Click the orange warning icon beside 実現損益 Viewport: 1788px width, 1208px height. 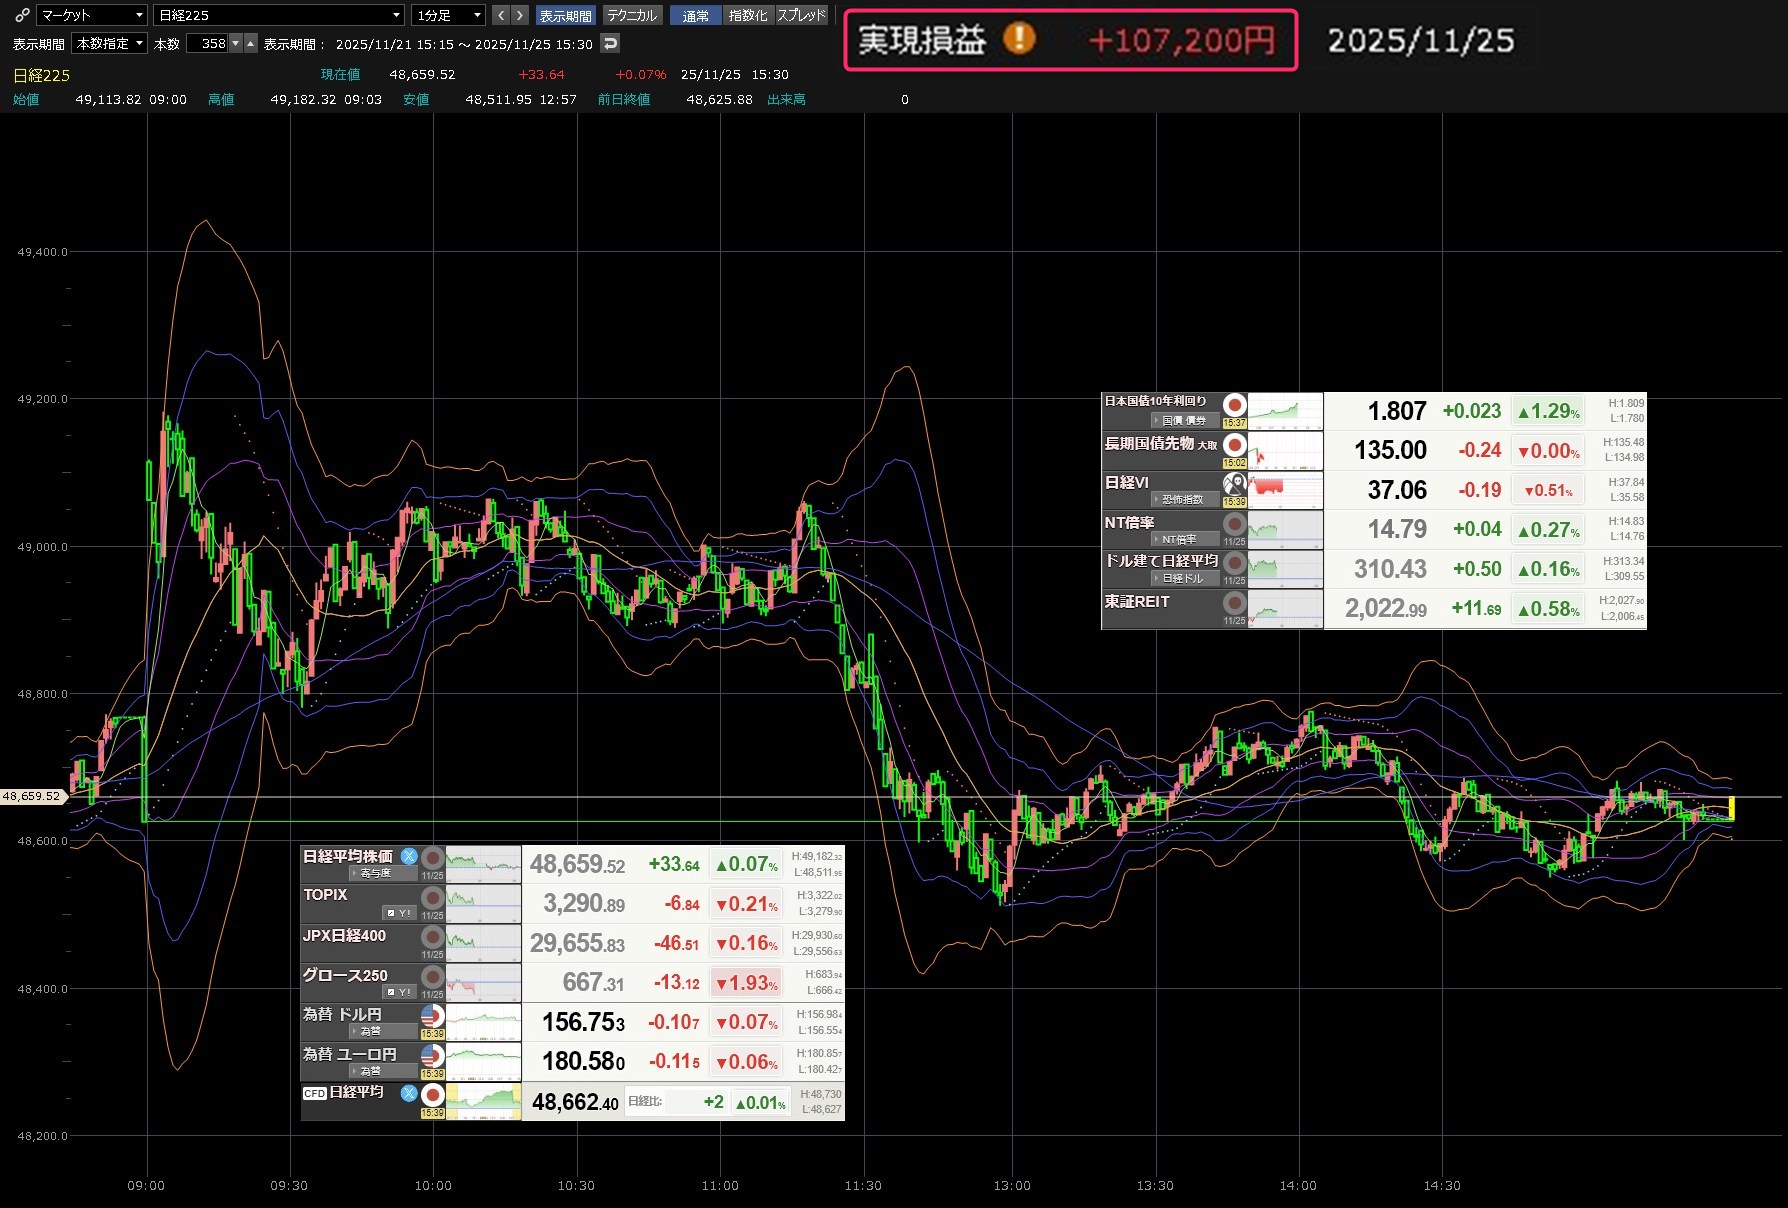(x=1019, y=39)
